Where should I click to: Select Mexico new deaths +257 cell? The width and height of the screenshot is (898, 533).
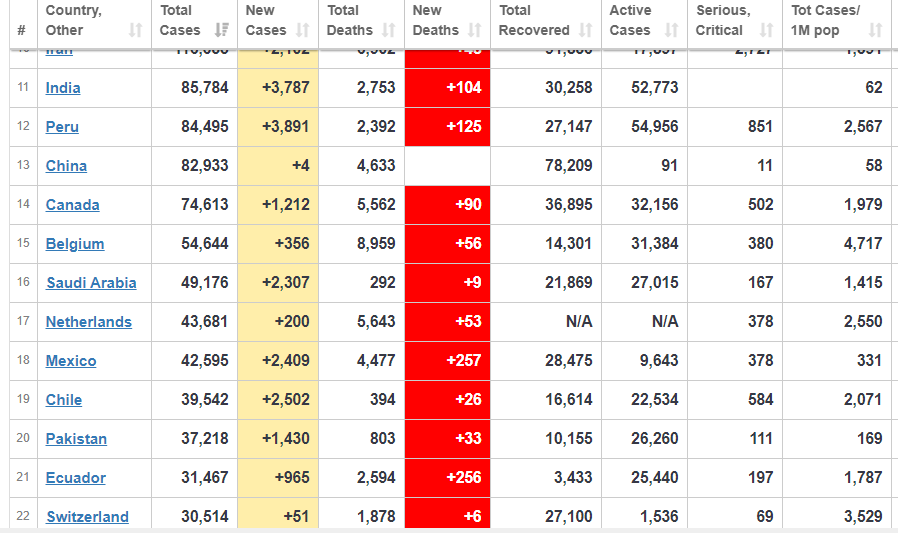pyautogui.click(x=447, y=360)
